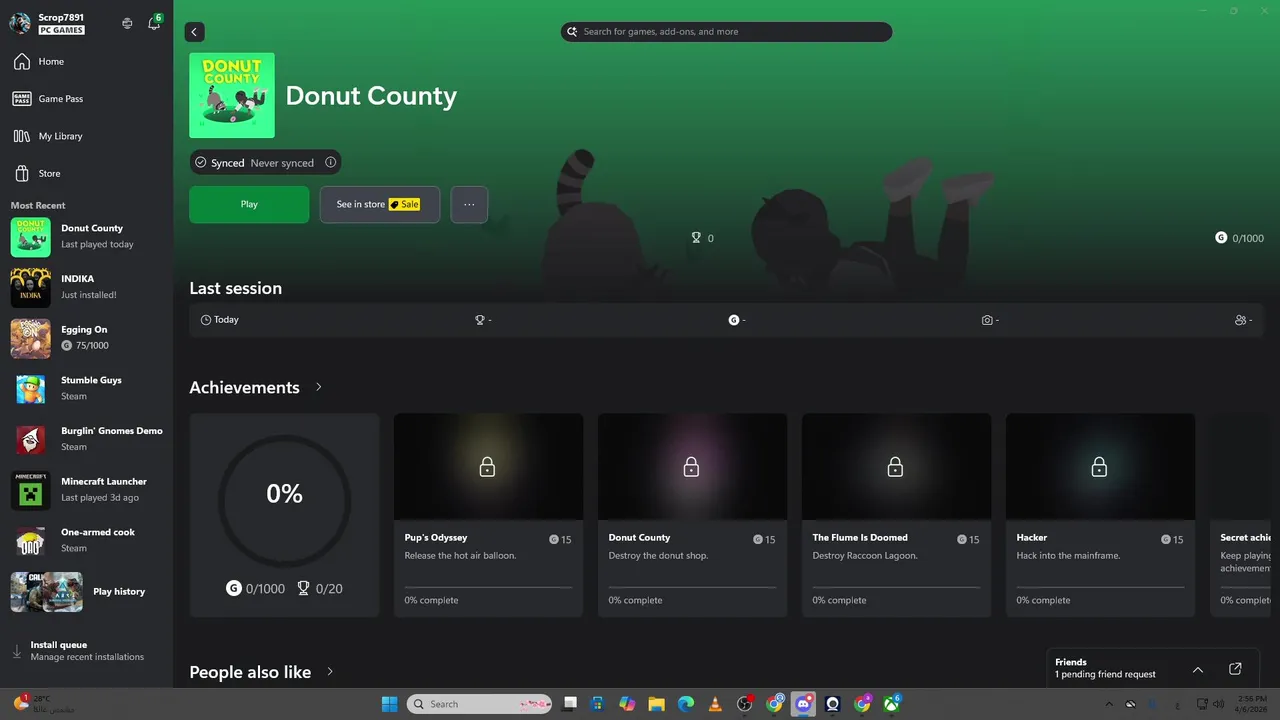Open the Scrop7891 profile avatar
This screenshot has width=1280, height=720.
click(20, 23)
